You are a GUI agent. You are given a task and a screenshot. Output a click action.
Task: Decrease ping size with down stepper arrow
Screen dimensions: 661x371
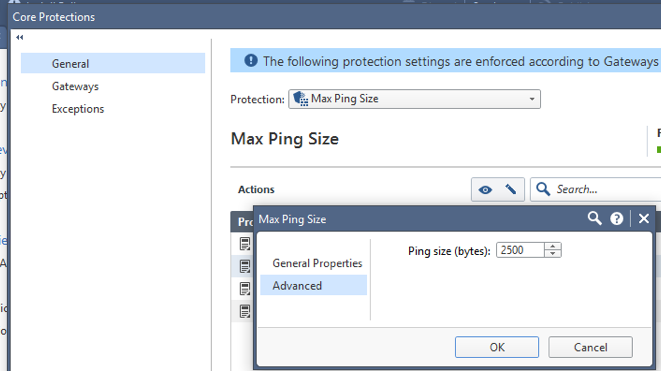pyautogui.click(x=553, y=254)
